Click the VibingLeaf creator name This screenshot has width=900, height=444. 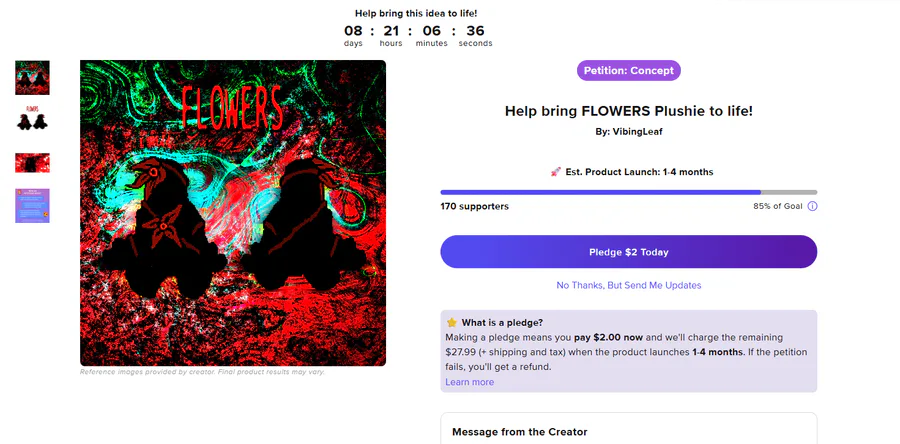pos(637,132)
